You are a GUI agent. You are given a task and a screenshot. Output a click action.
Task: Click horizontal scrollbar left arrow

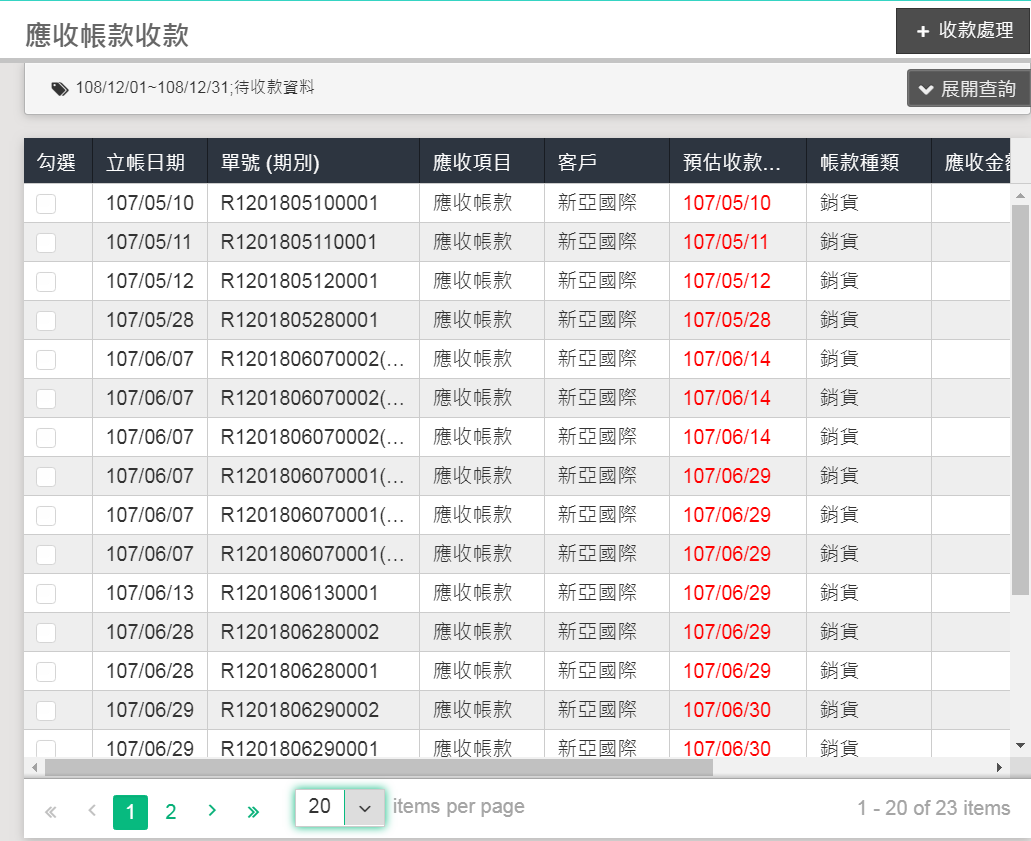[x=35, y=767]
